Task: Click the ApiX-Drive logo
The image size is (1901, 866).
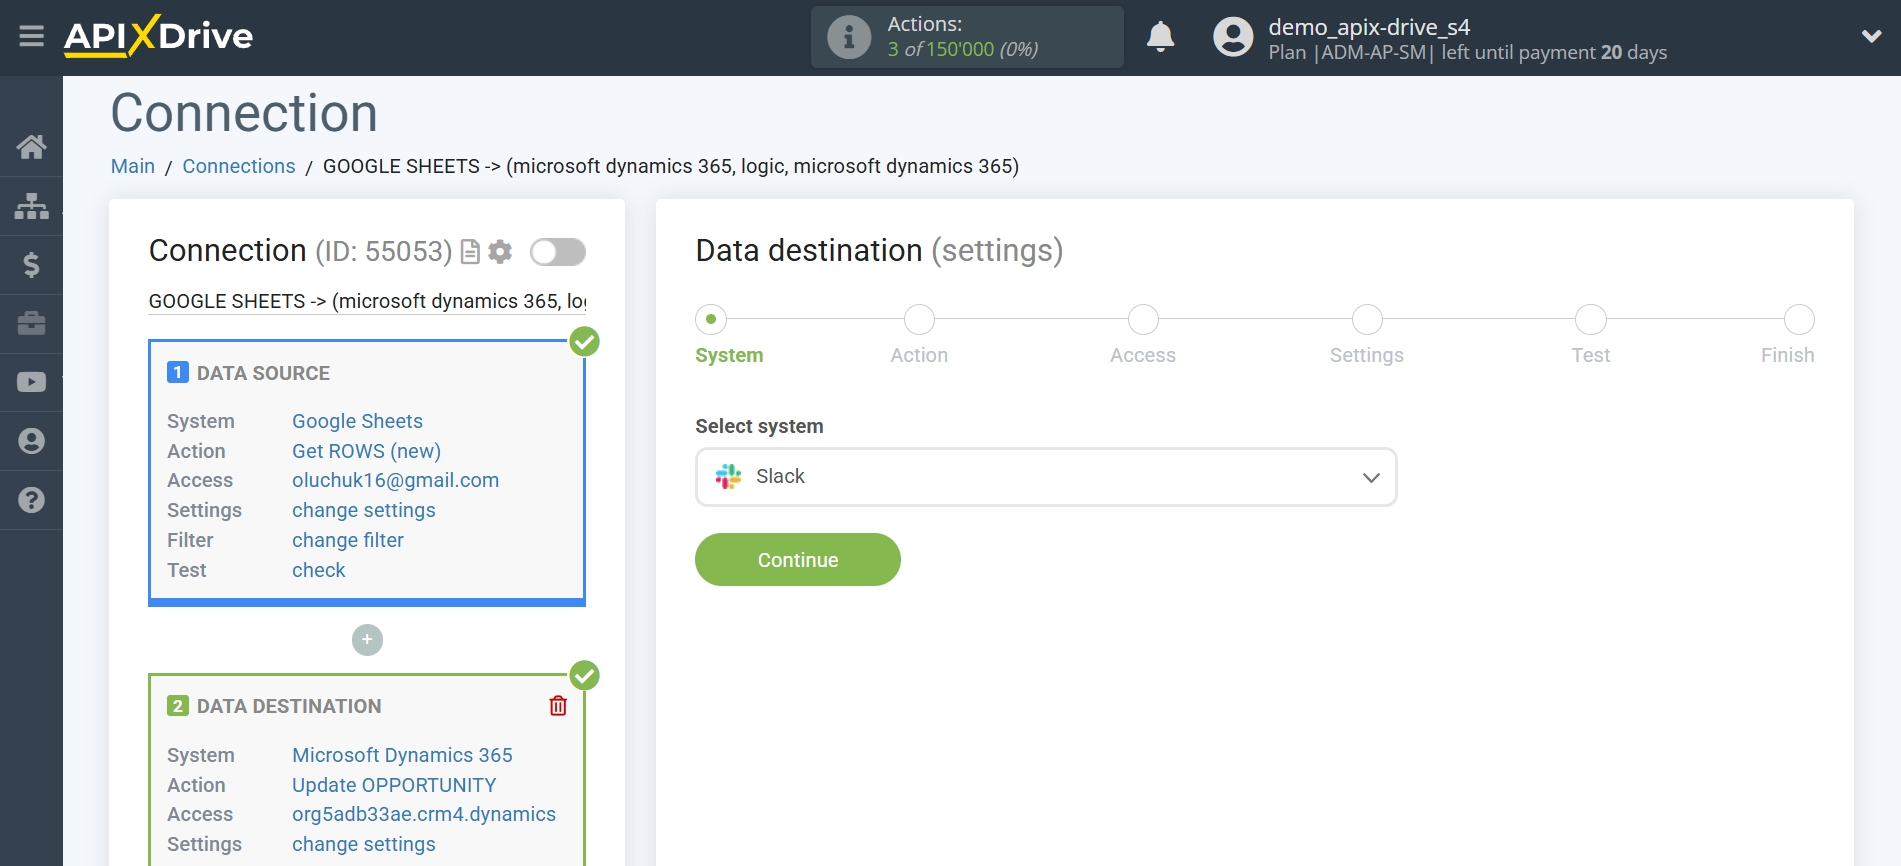Action: tap(158, 36)
